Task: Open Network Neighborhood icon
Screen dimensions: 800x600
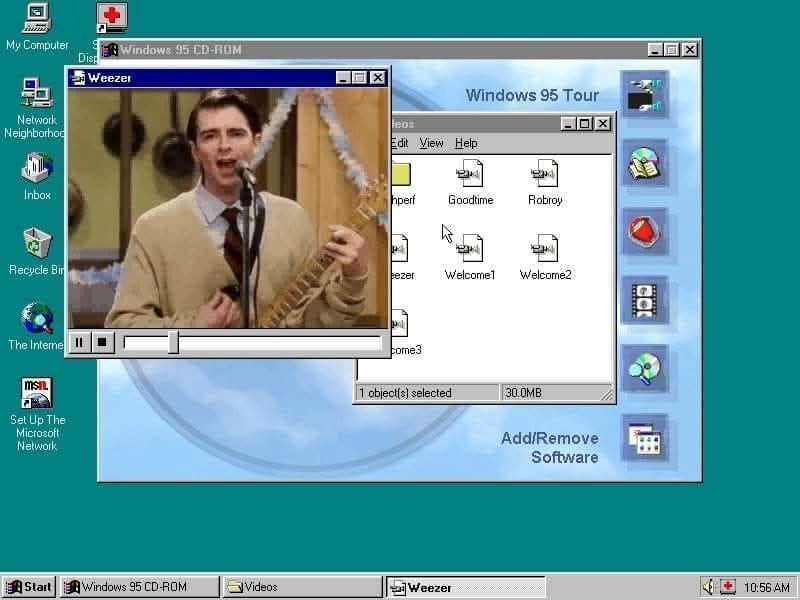Action: (x=37, y=94)
